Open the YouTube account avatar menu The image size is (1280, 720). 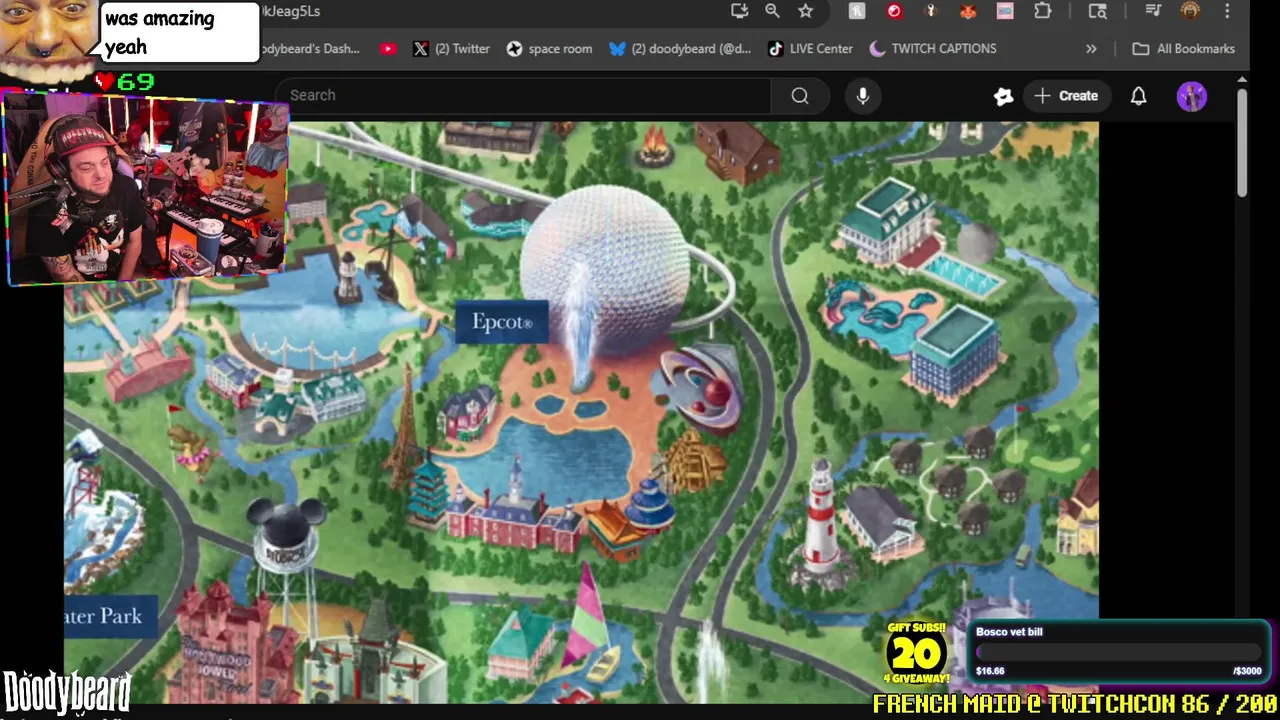(1191, 96)
